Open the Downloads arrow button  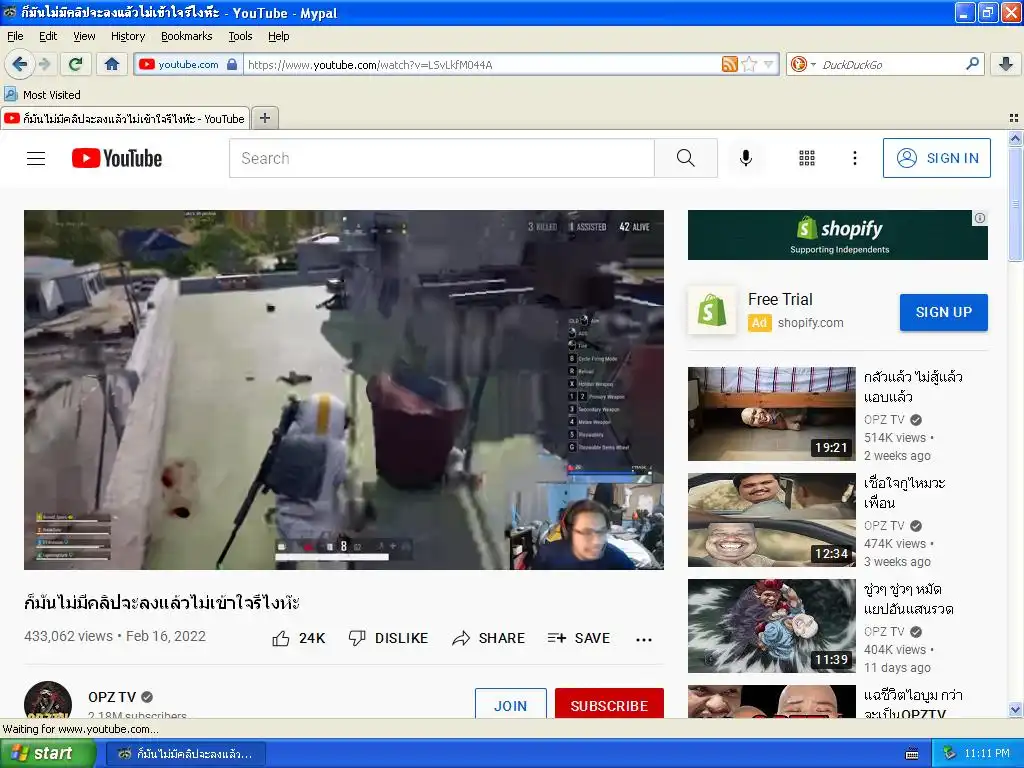[x=1006, y=64]
